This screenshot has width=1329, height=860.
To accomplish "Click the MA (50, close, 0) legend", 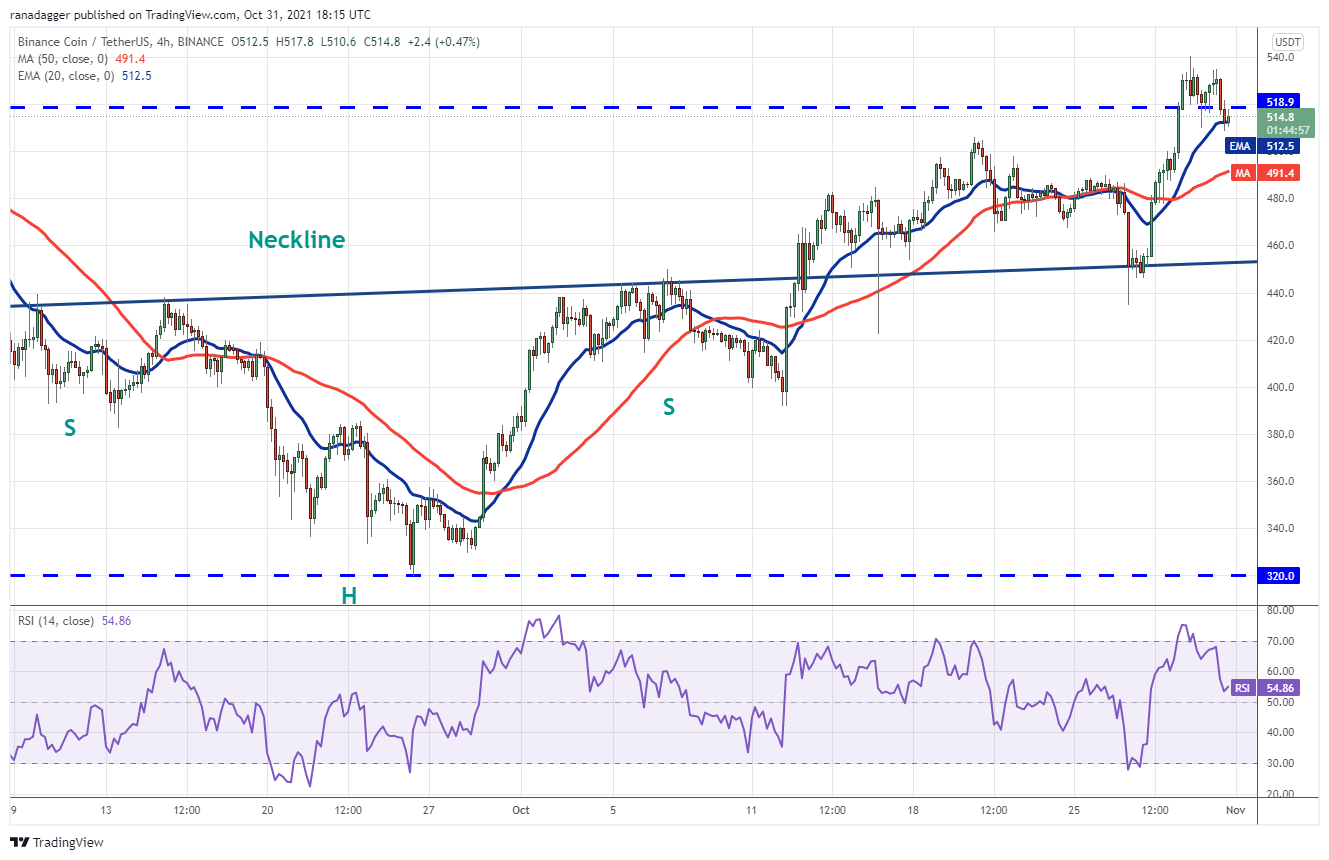I will point(81,59).
